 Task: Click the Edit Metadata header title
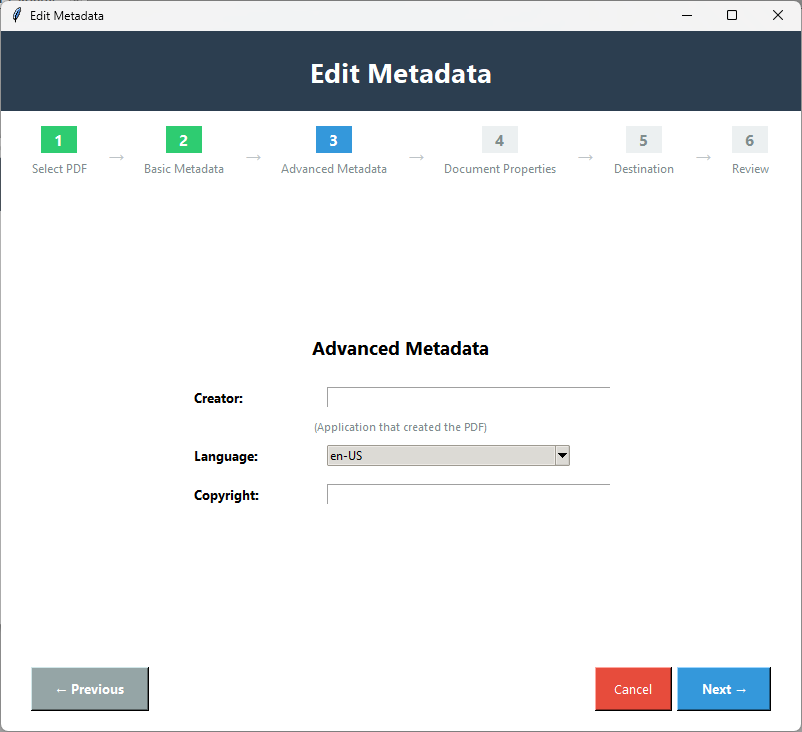pos(400,73)
